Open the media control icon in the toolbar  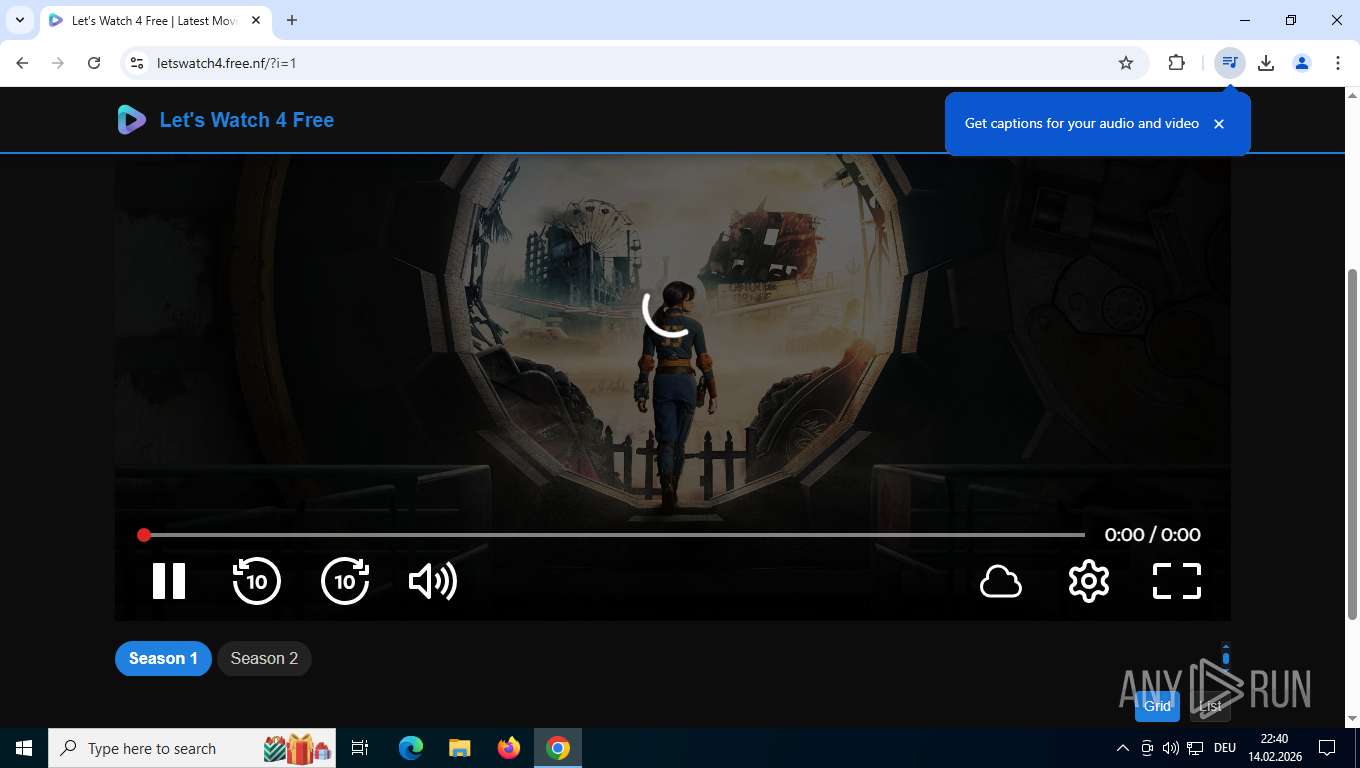1230,63
